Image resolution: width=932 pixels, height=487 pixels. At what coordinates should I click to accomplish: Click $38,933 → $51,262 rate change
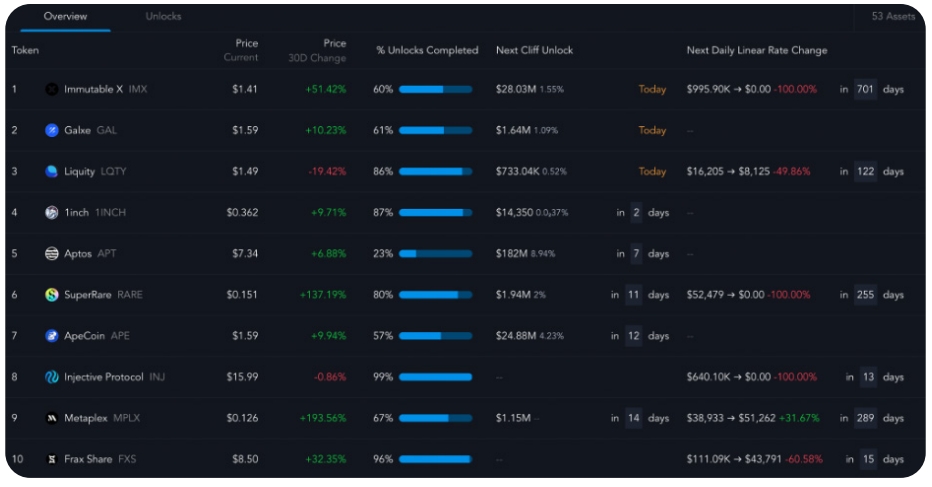(x=731, y=418)
